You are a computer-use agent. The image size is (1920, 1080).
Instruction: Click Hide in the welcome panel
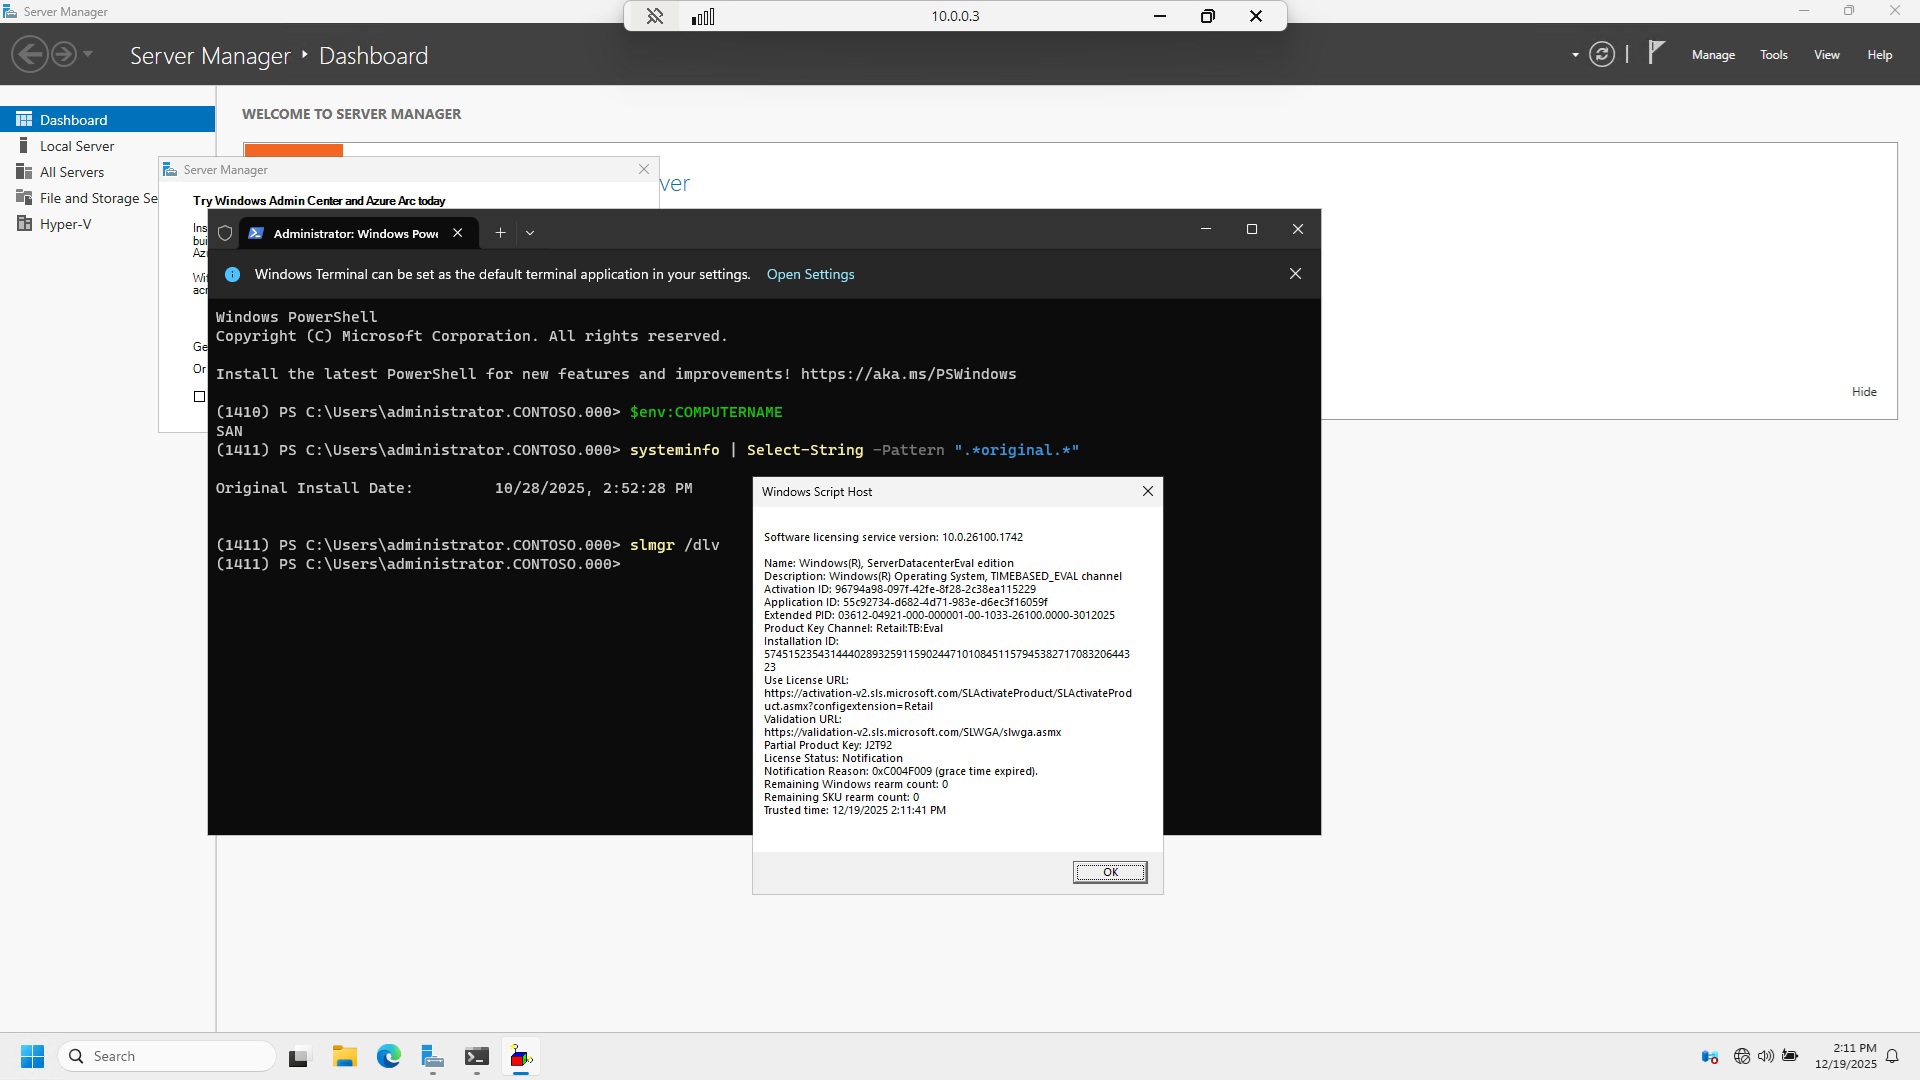tap(1863, 392)
